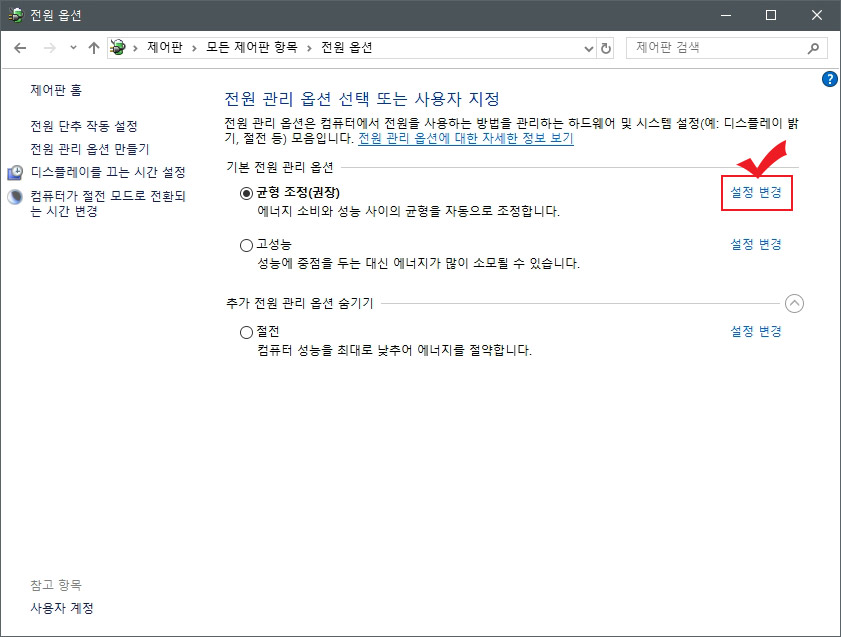Minimize the 전원 옵션 window
The width and height of the screenshot is (841, 637).
tap(726, 15)
